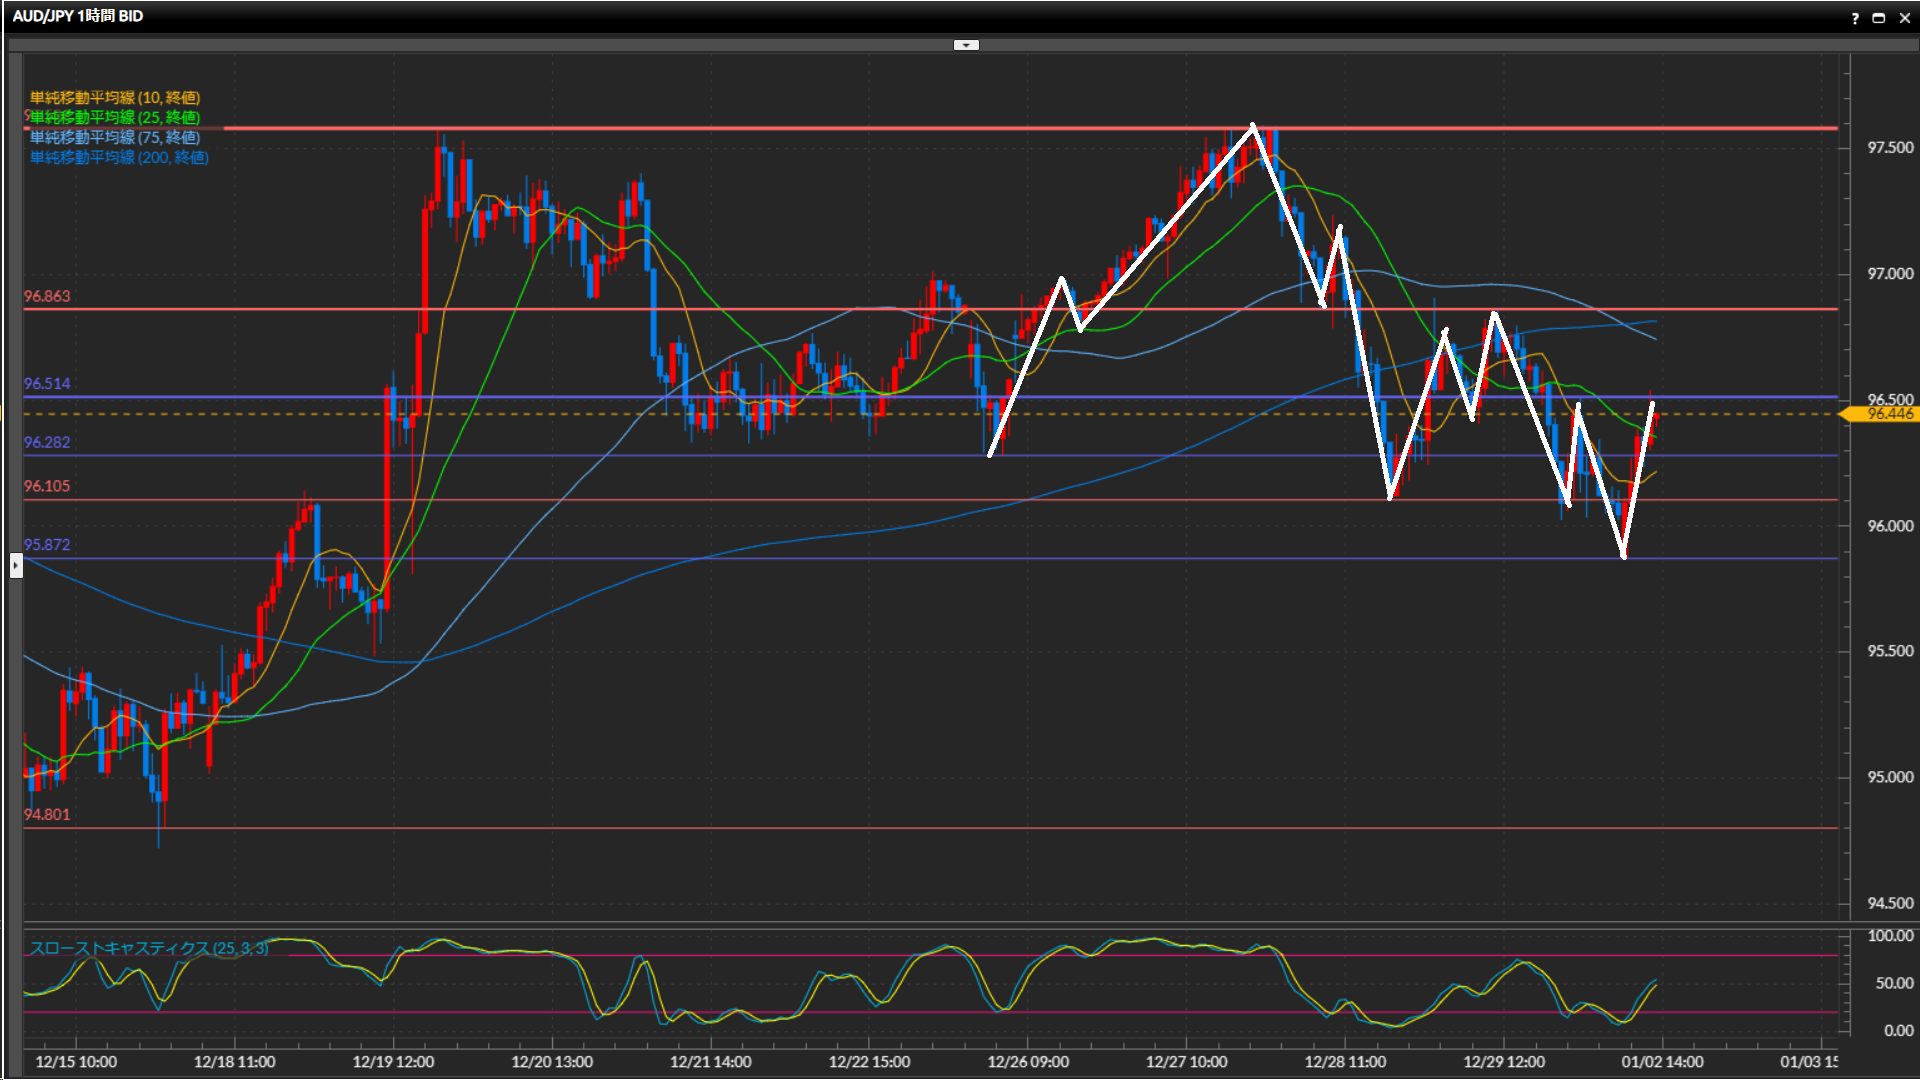Select the 96.514 horizontal line label
The image size is (1920, 1080).
point(47,384)
